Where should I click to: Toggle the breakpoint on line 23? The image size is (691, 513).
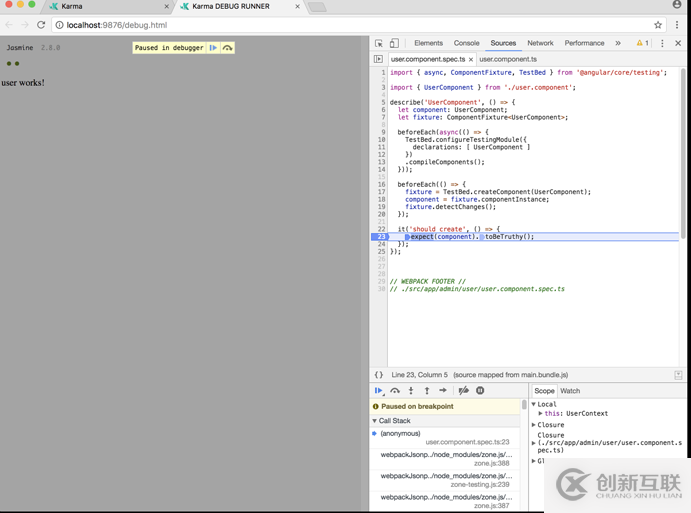tap(379, 237)
